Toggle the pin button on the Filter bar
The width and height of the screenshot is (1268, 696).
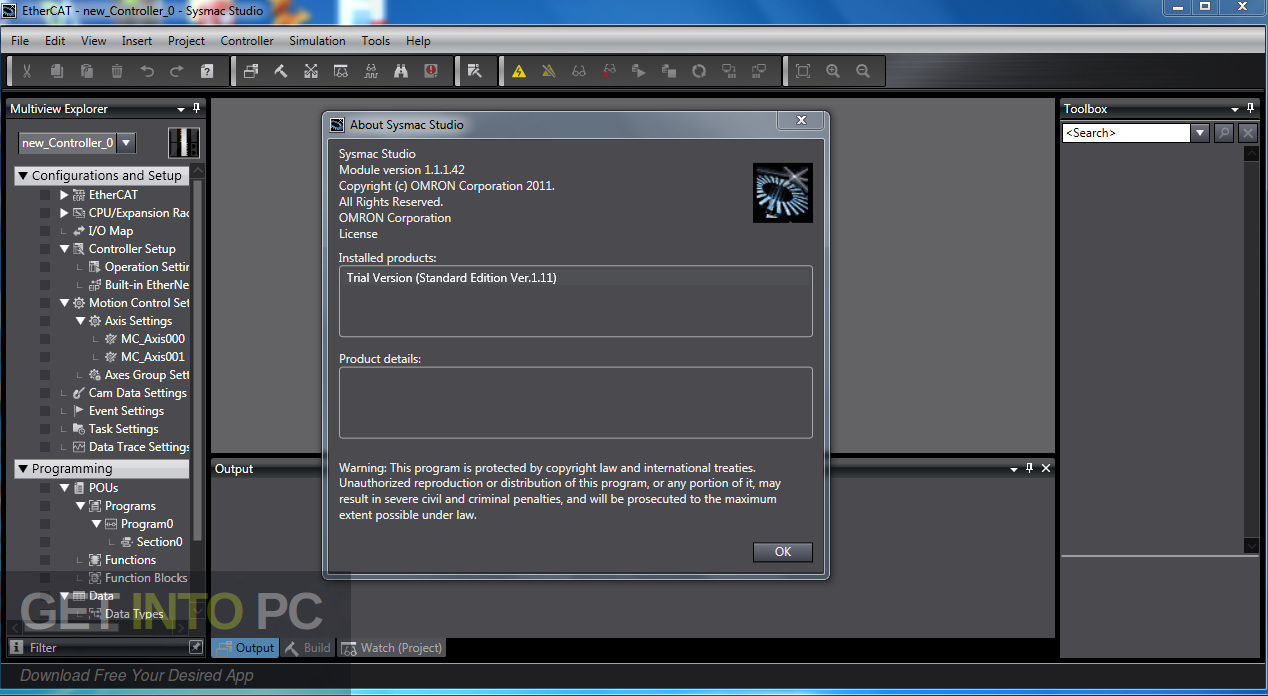196,647
